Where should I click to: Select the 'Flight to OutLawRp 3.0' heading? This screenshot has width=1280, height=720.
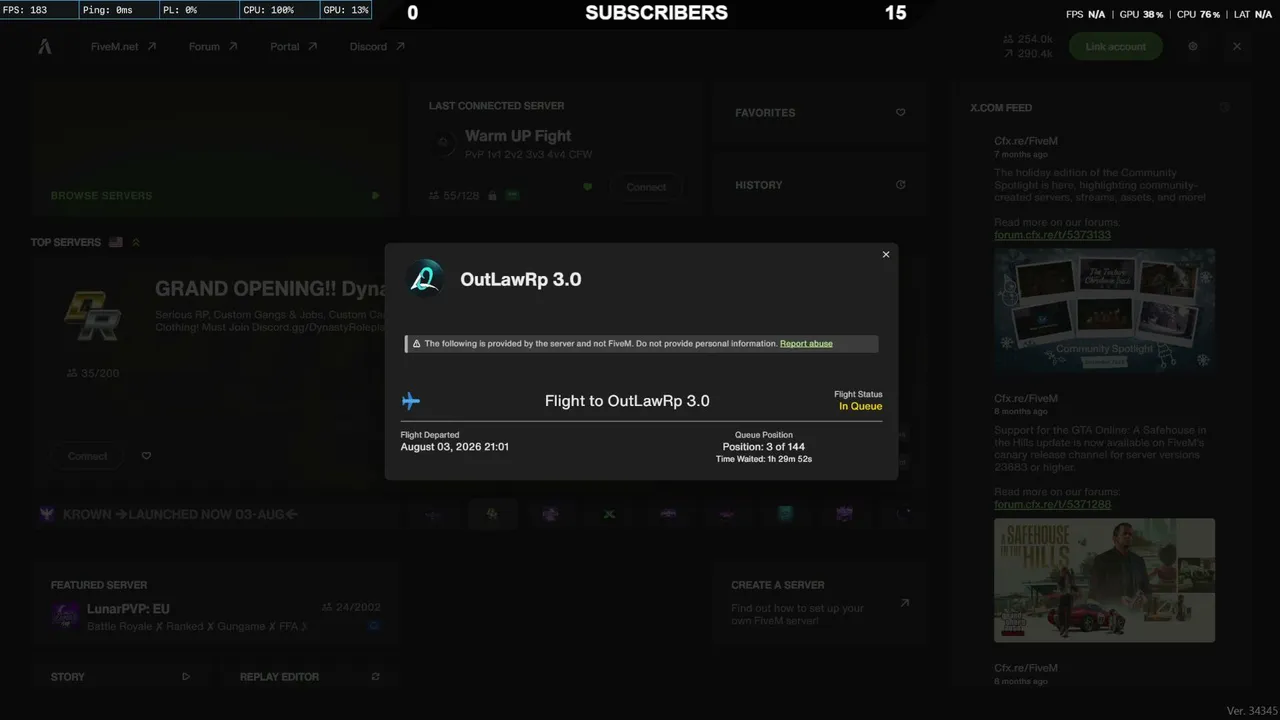point(627,401)
